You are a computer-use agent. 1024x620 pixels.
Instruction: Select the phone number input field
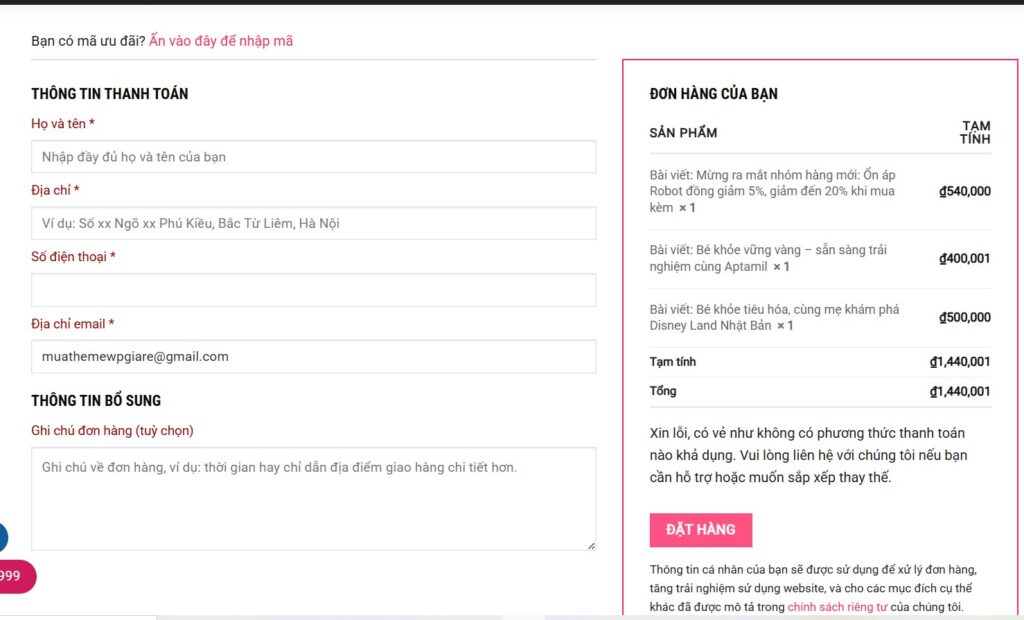coord(313,290)
